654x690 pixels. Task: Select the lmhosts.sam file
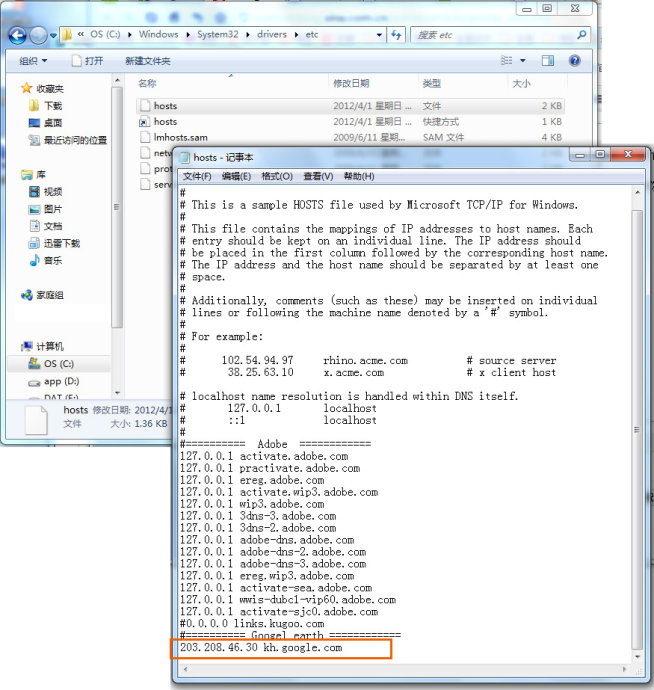pyautogui.click(x=350, y=137)
